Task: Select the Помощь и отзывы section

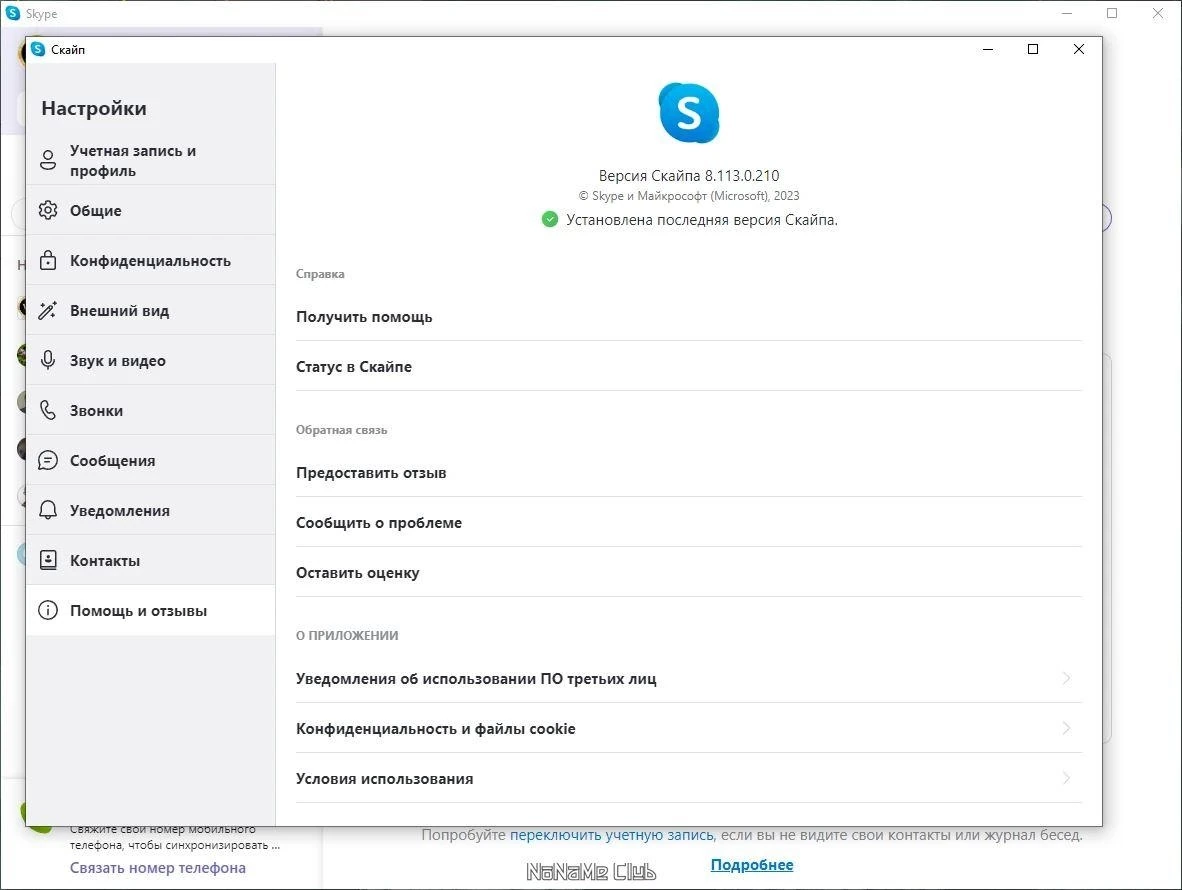Action: point(151,610)
